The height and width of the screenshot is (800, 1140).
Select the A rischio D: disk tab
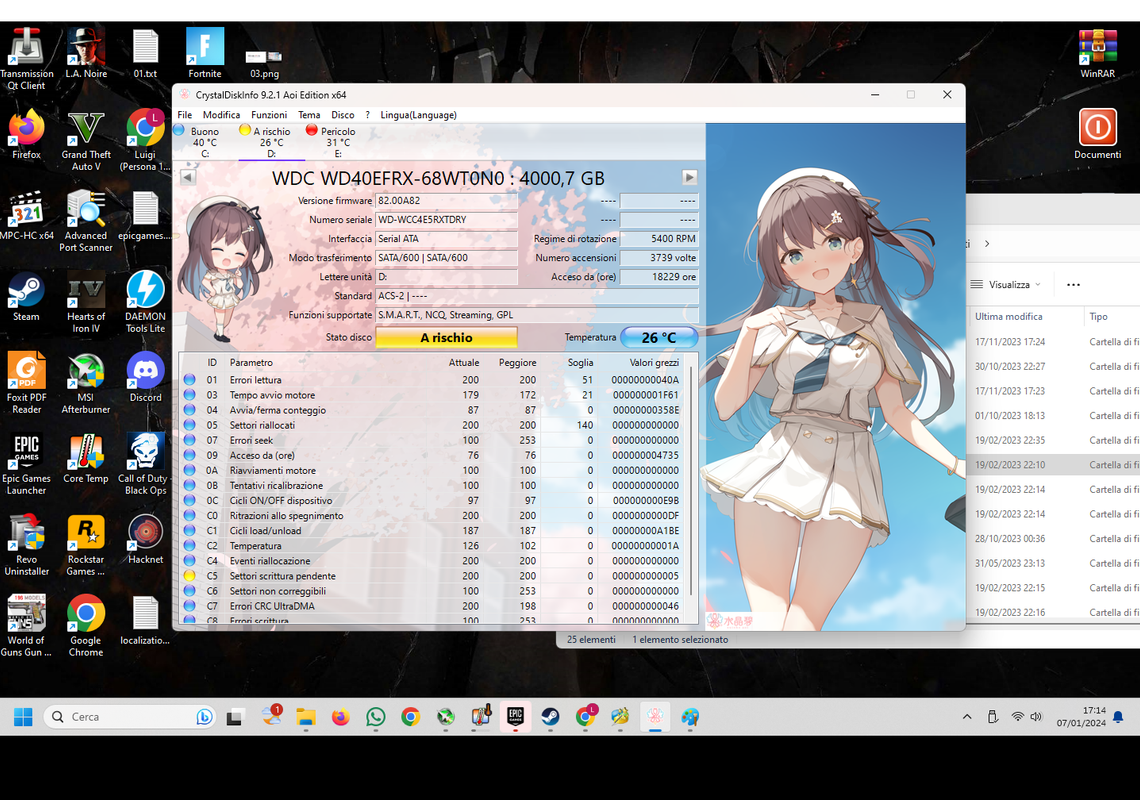click(271, 142)
